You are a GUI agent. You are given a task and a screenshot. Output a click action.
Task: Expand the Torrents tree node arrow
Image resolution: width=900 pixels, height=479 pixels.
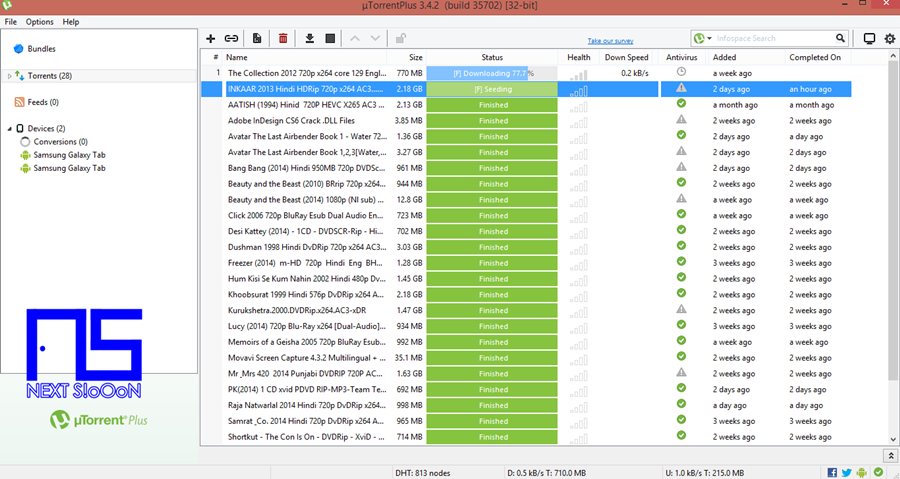(x=9, y=76)
